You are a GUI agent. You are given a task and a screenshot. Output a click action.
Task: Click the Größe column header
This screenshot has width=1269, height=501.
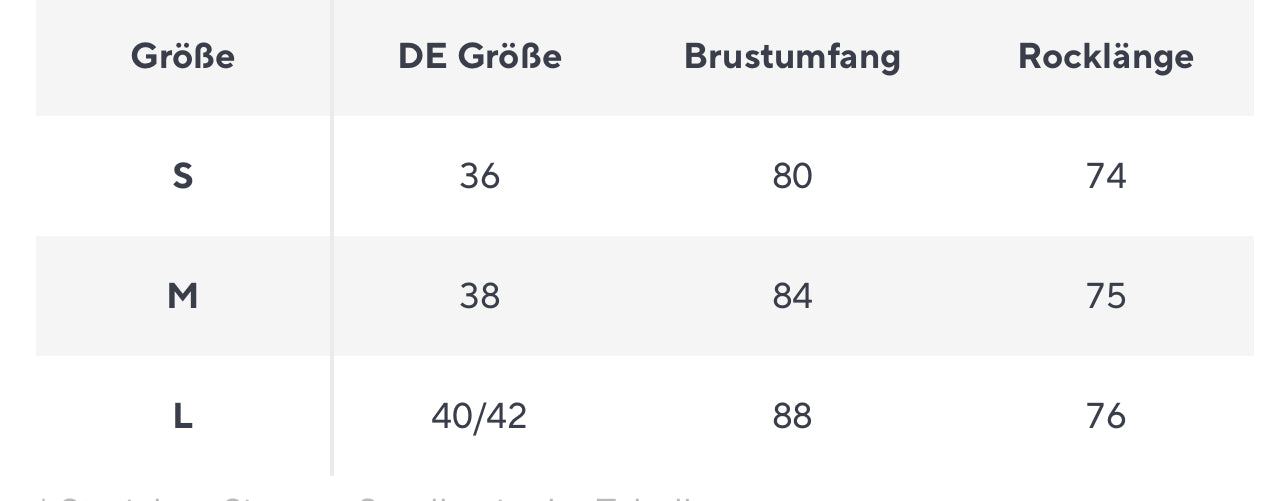(x=183, y=56)
